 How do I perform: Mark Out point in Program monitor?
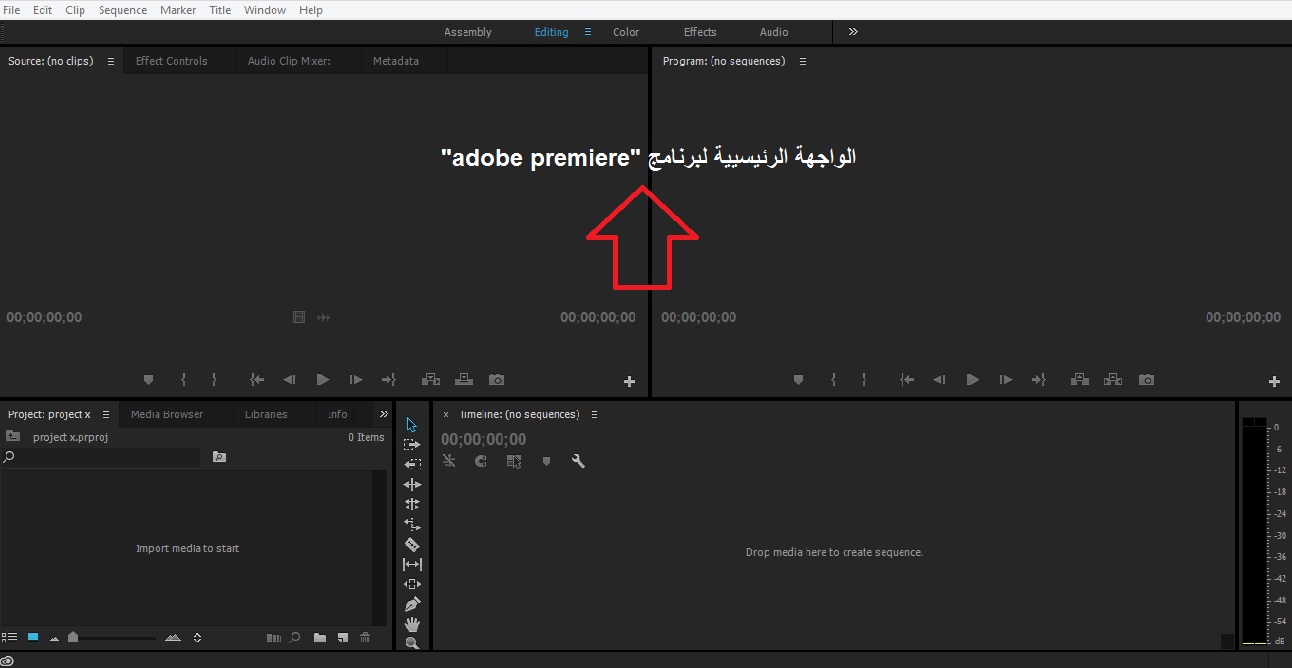(864, 380)
